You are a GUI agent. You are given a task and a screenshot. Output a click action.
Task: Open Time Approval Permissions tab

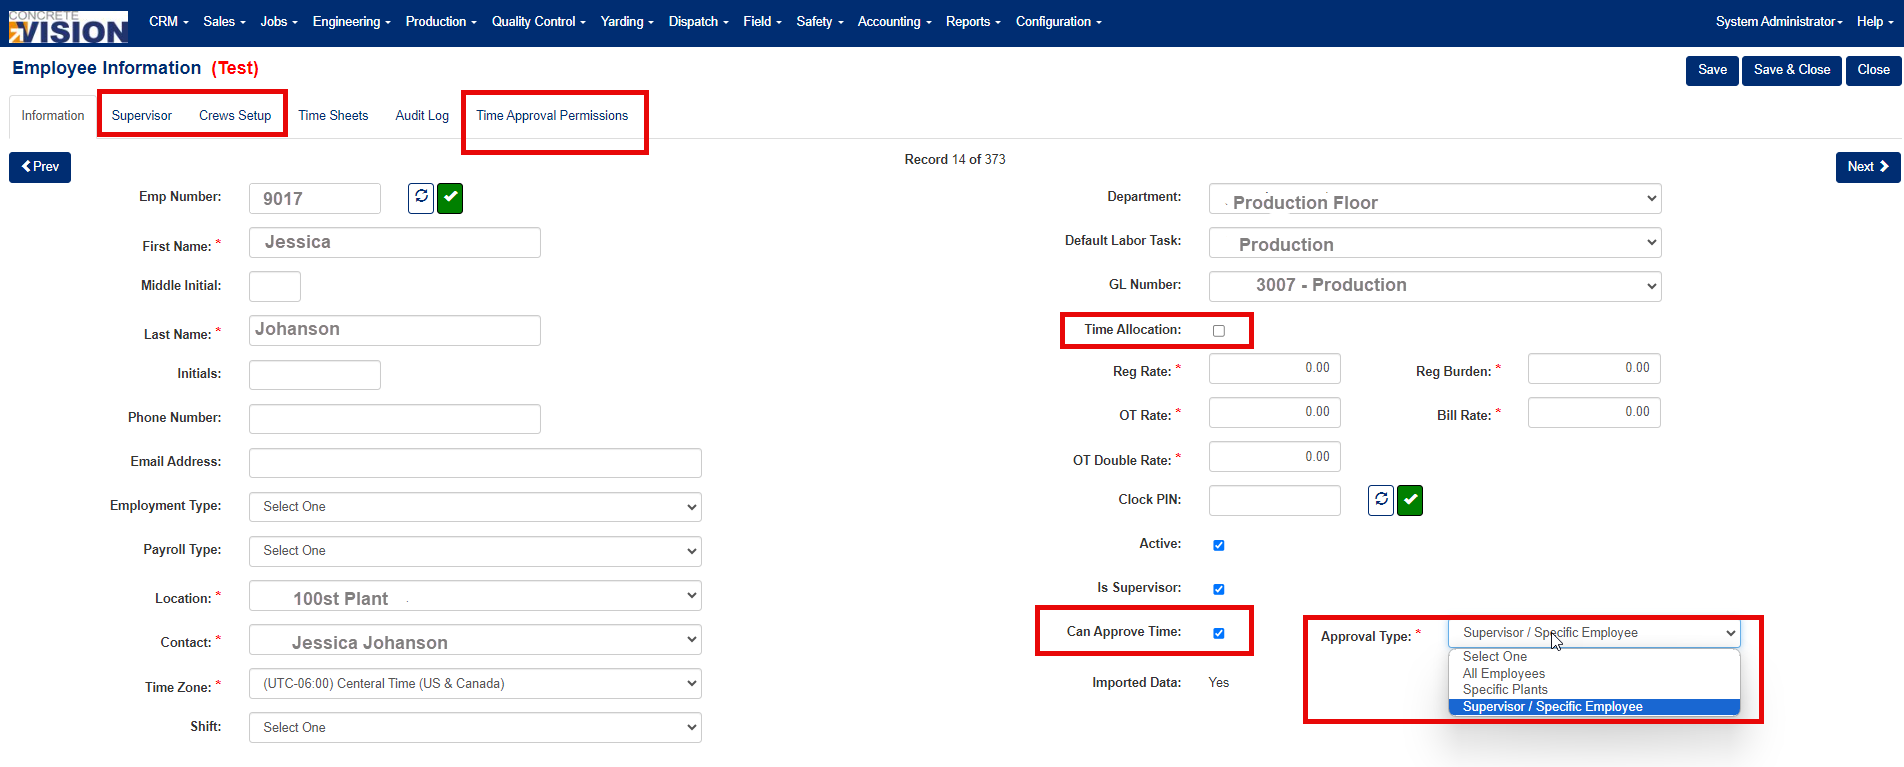(552, 116)
